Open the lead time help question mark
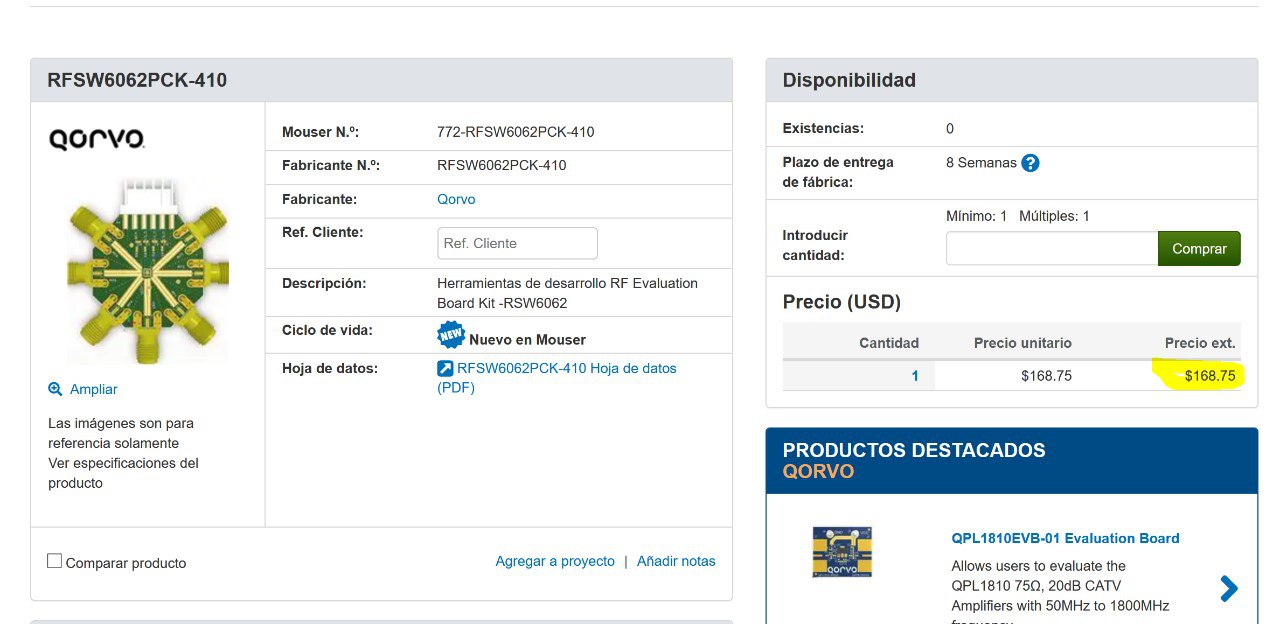 (1030, 163)
